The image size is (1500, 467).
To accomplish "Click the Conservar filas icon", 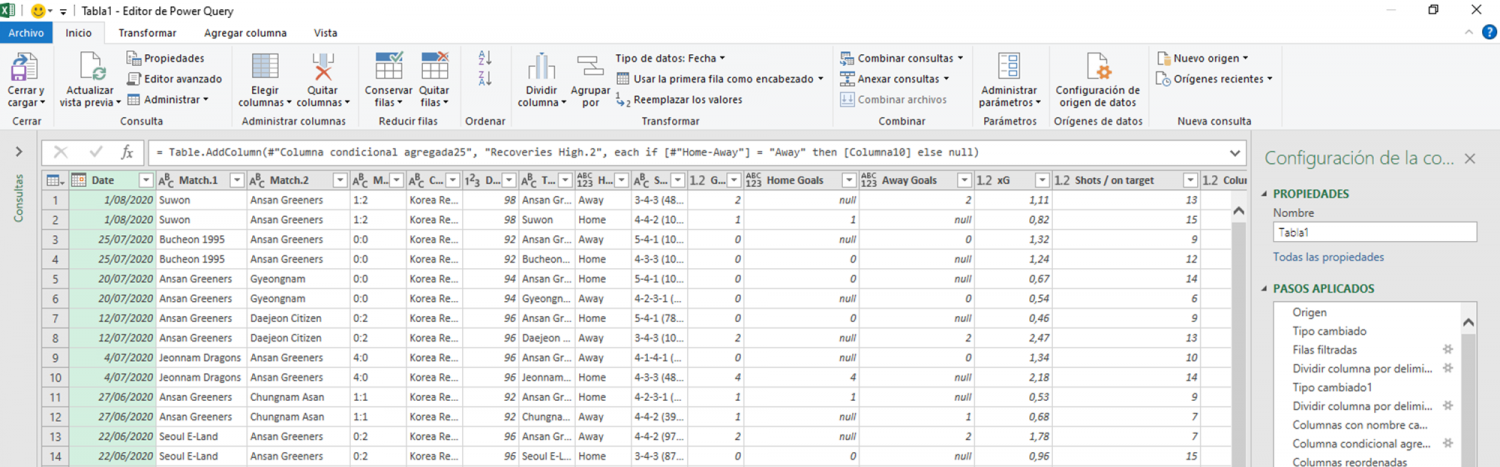I will [388, 67].
